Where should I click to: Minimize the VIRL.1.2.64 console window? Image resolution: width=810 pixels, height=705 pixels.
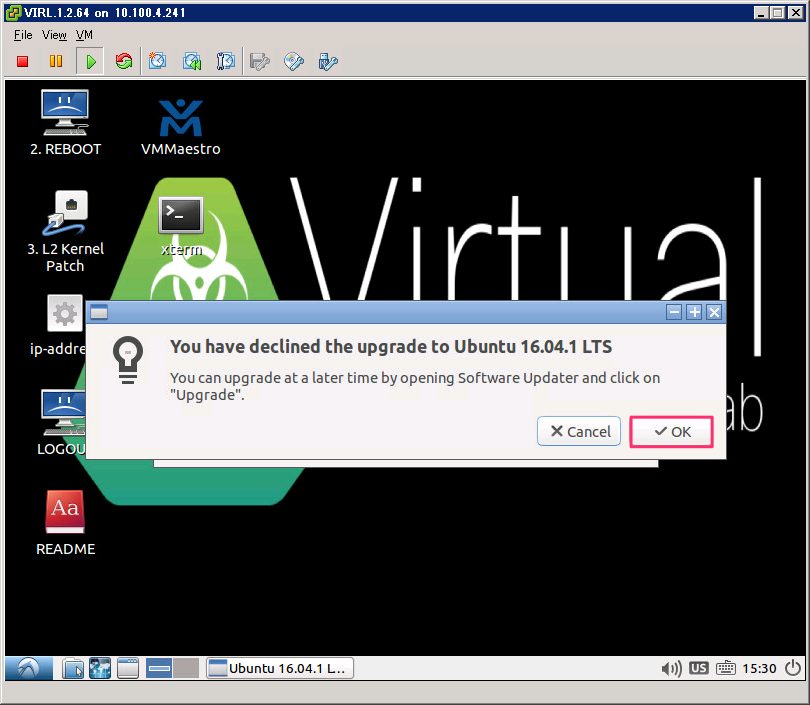coord(760,13)
